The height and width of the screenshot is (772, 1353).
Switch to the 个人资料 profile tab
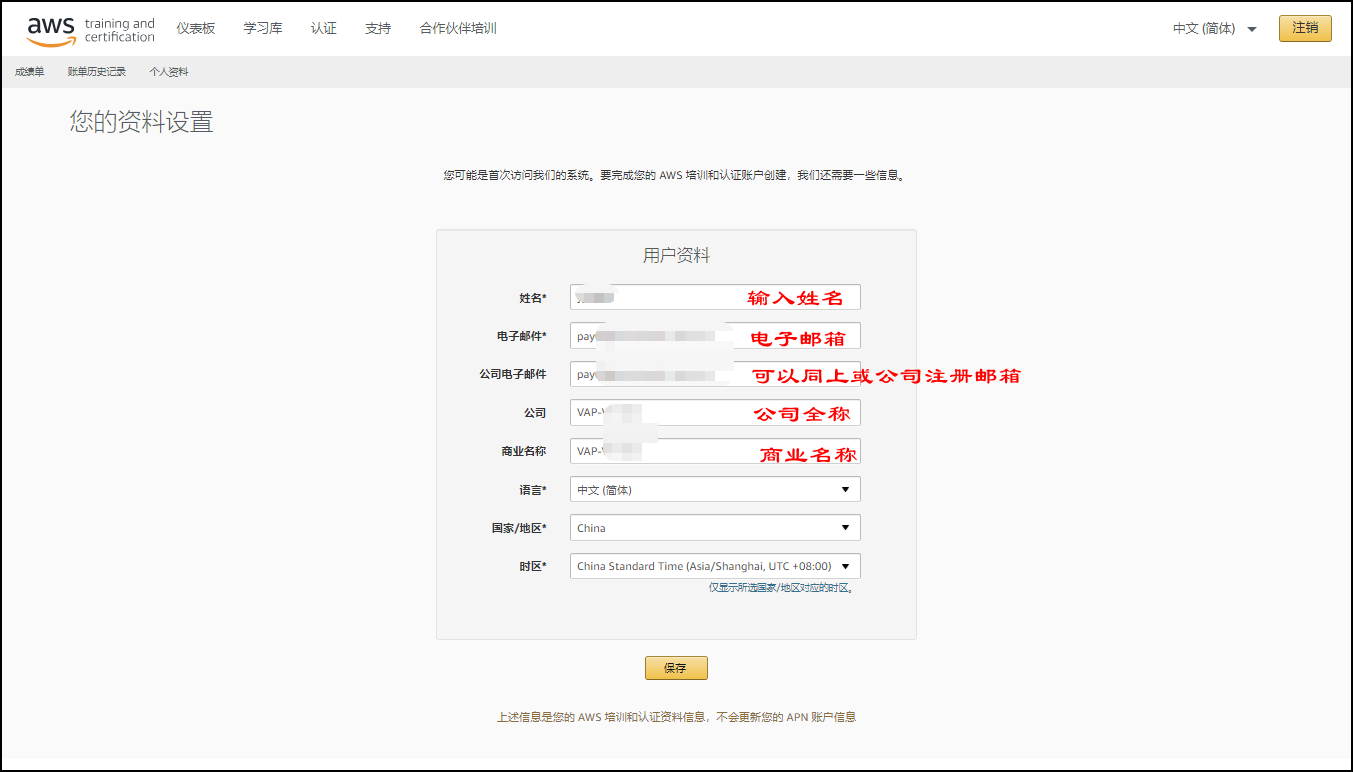point(169,72)
